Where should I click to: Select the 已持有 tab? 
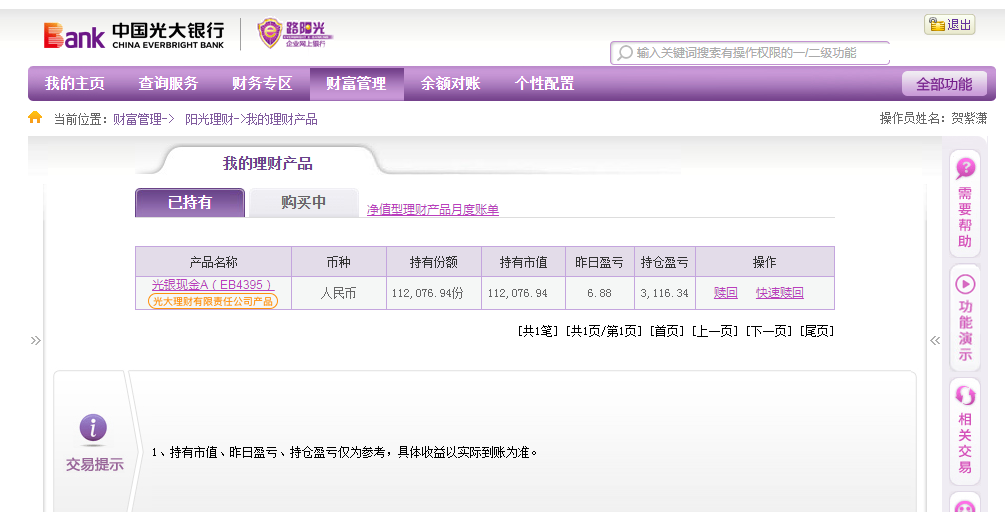coord(190,202)
